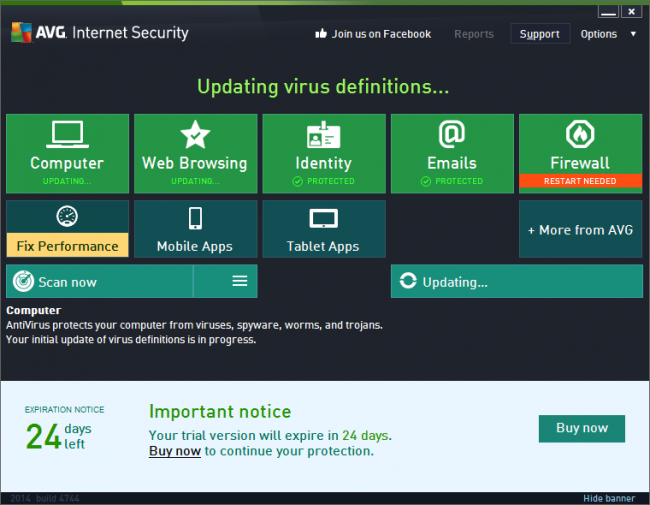
Task: Open the Support menu item
Action: 540,34
